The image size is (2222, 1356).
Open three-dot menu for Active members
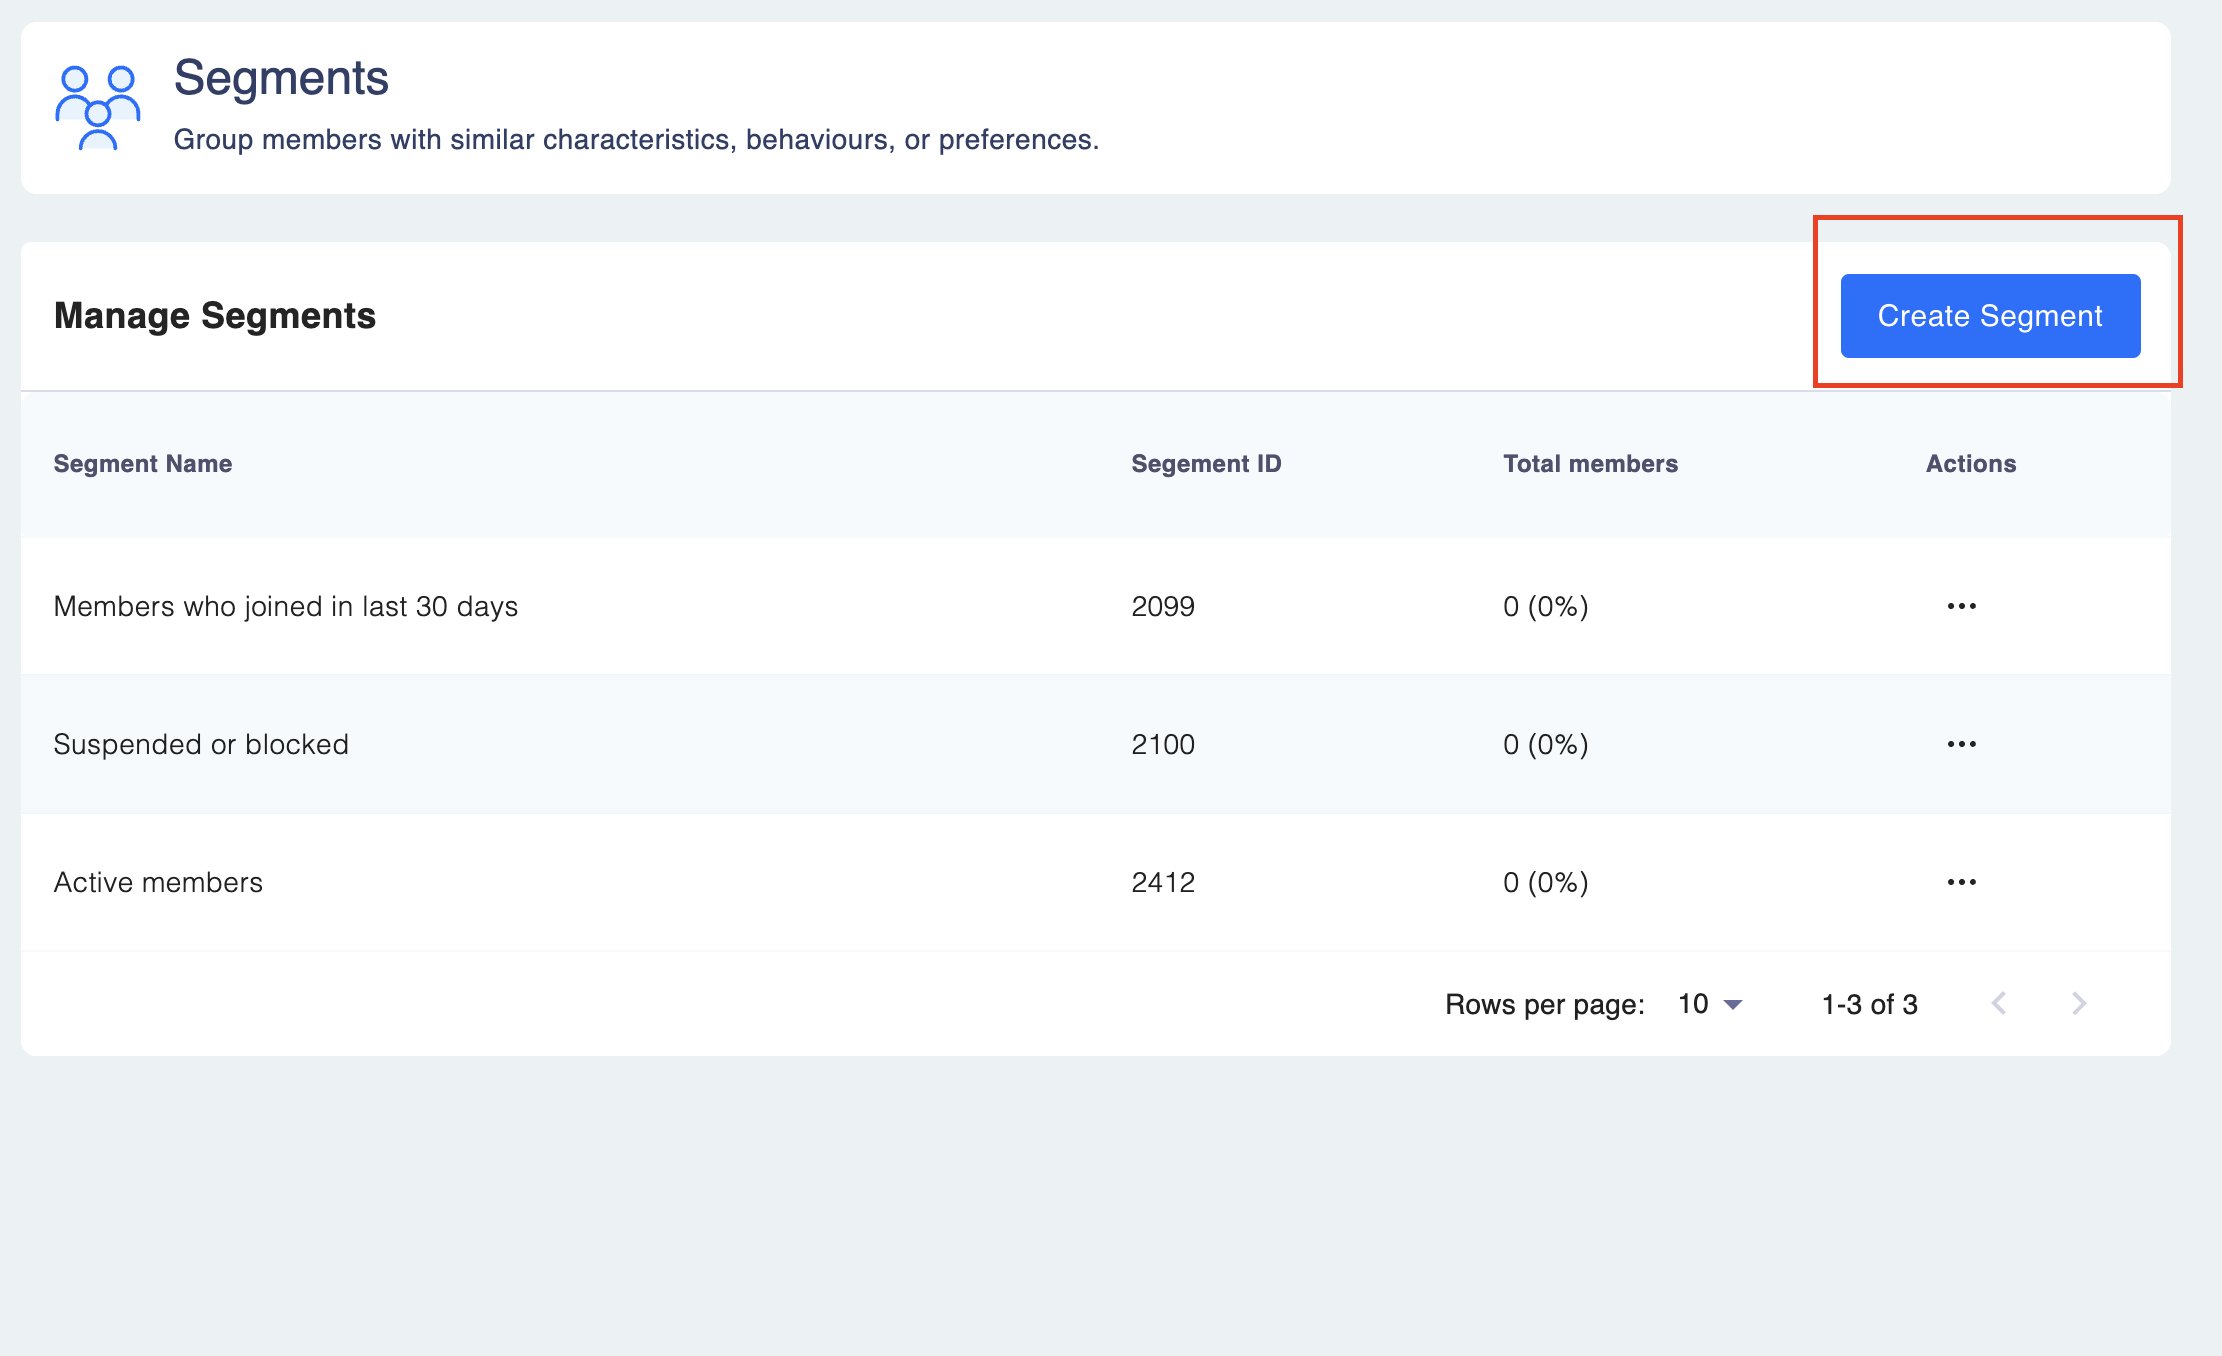(1961, 882)
